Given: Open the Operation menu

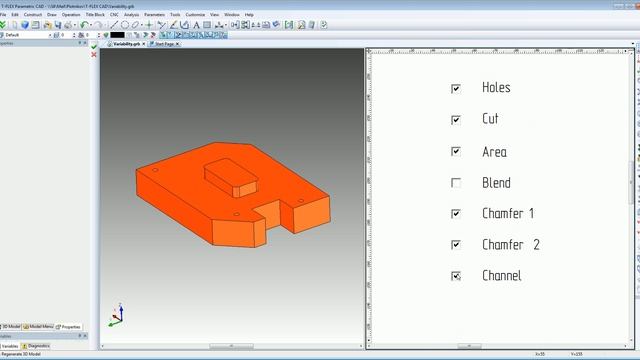Looking at the screenshot, I should point(71,15).
